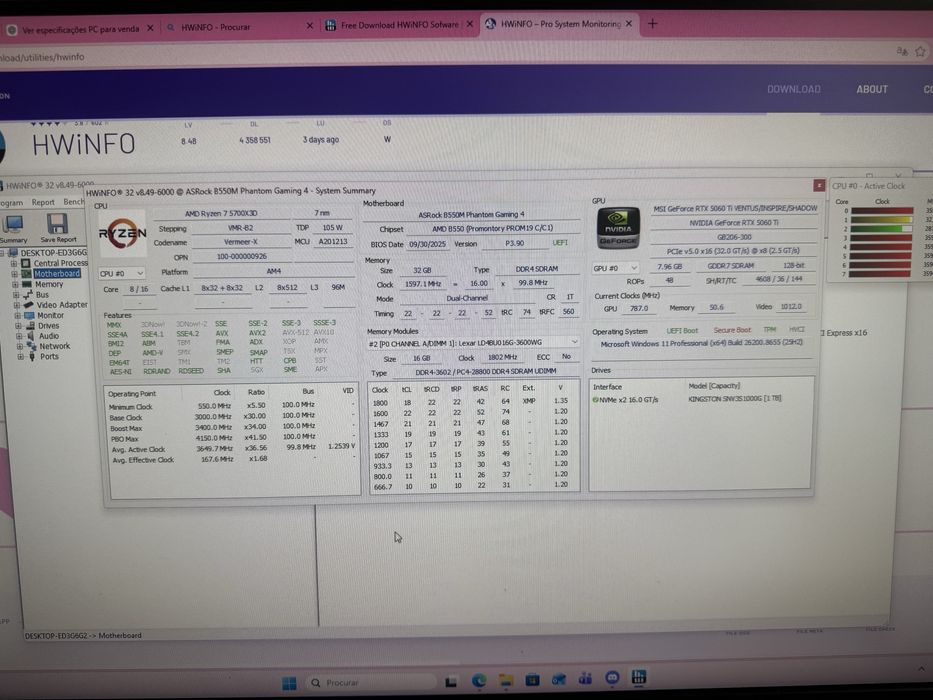Expand the Central Processor tree node

[13, 263]
